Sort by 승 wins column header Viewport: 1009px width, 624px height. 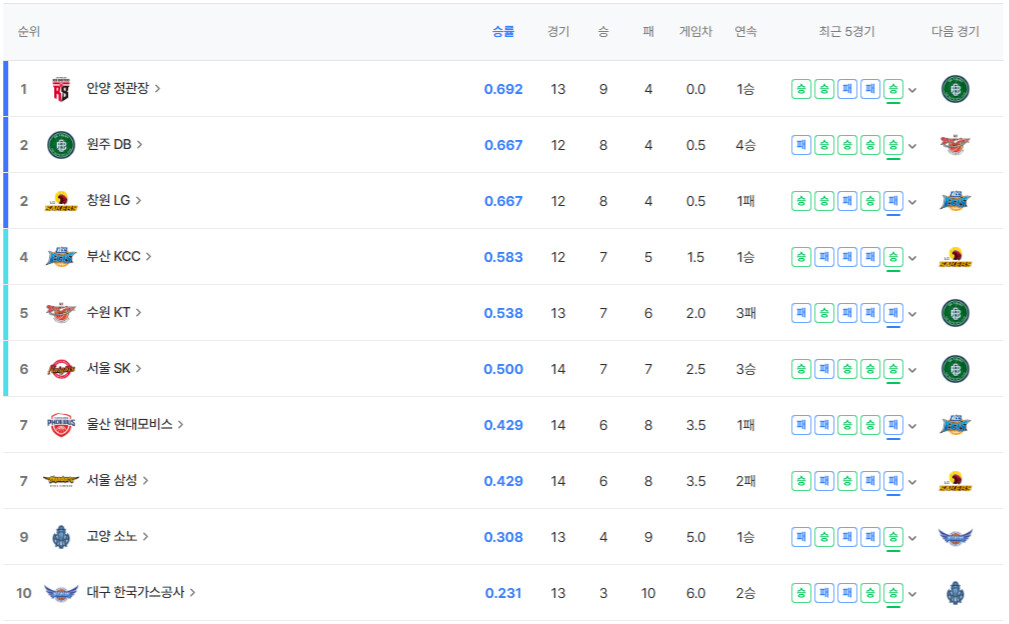tap(603, 32)
